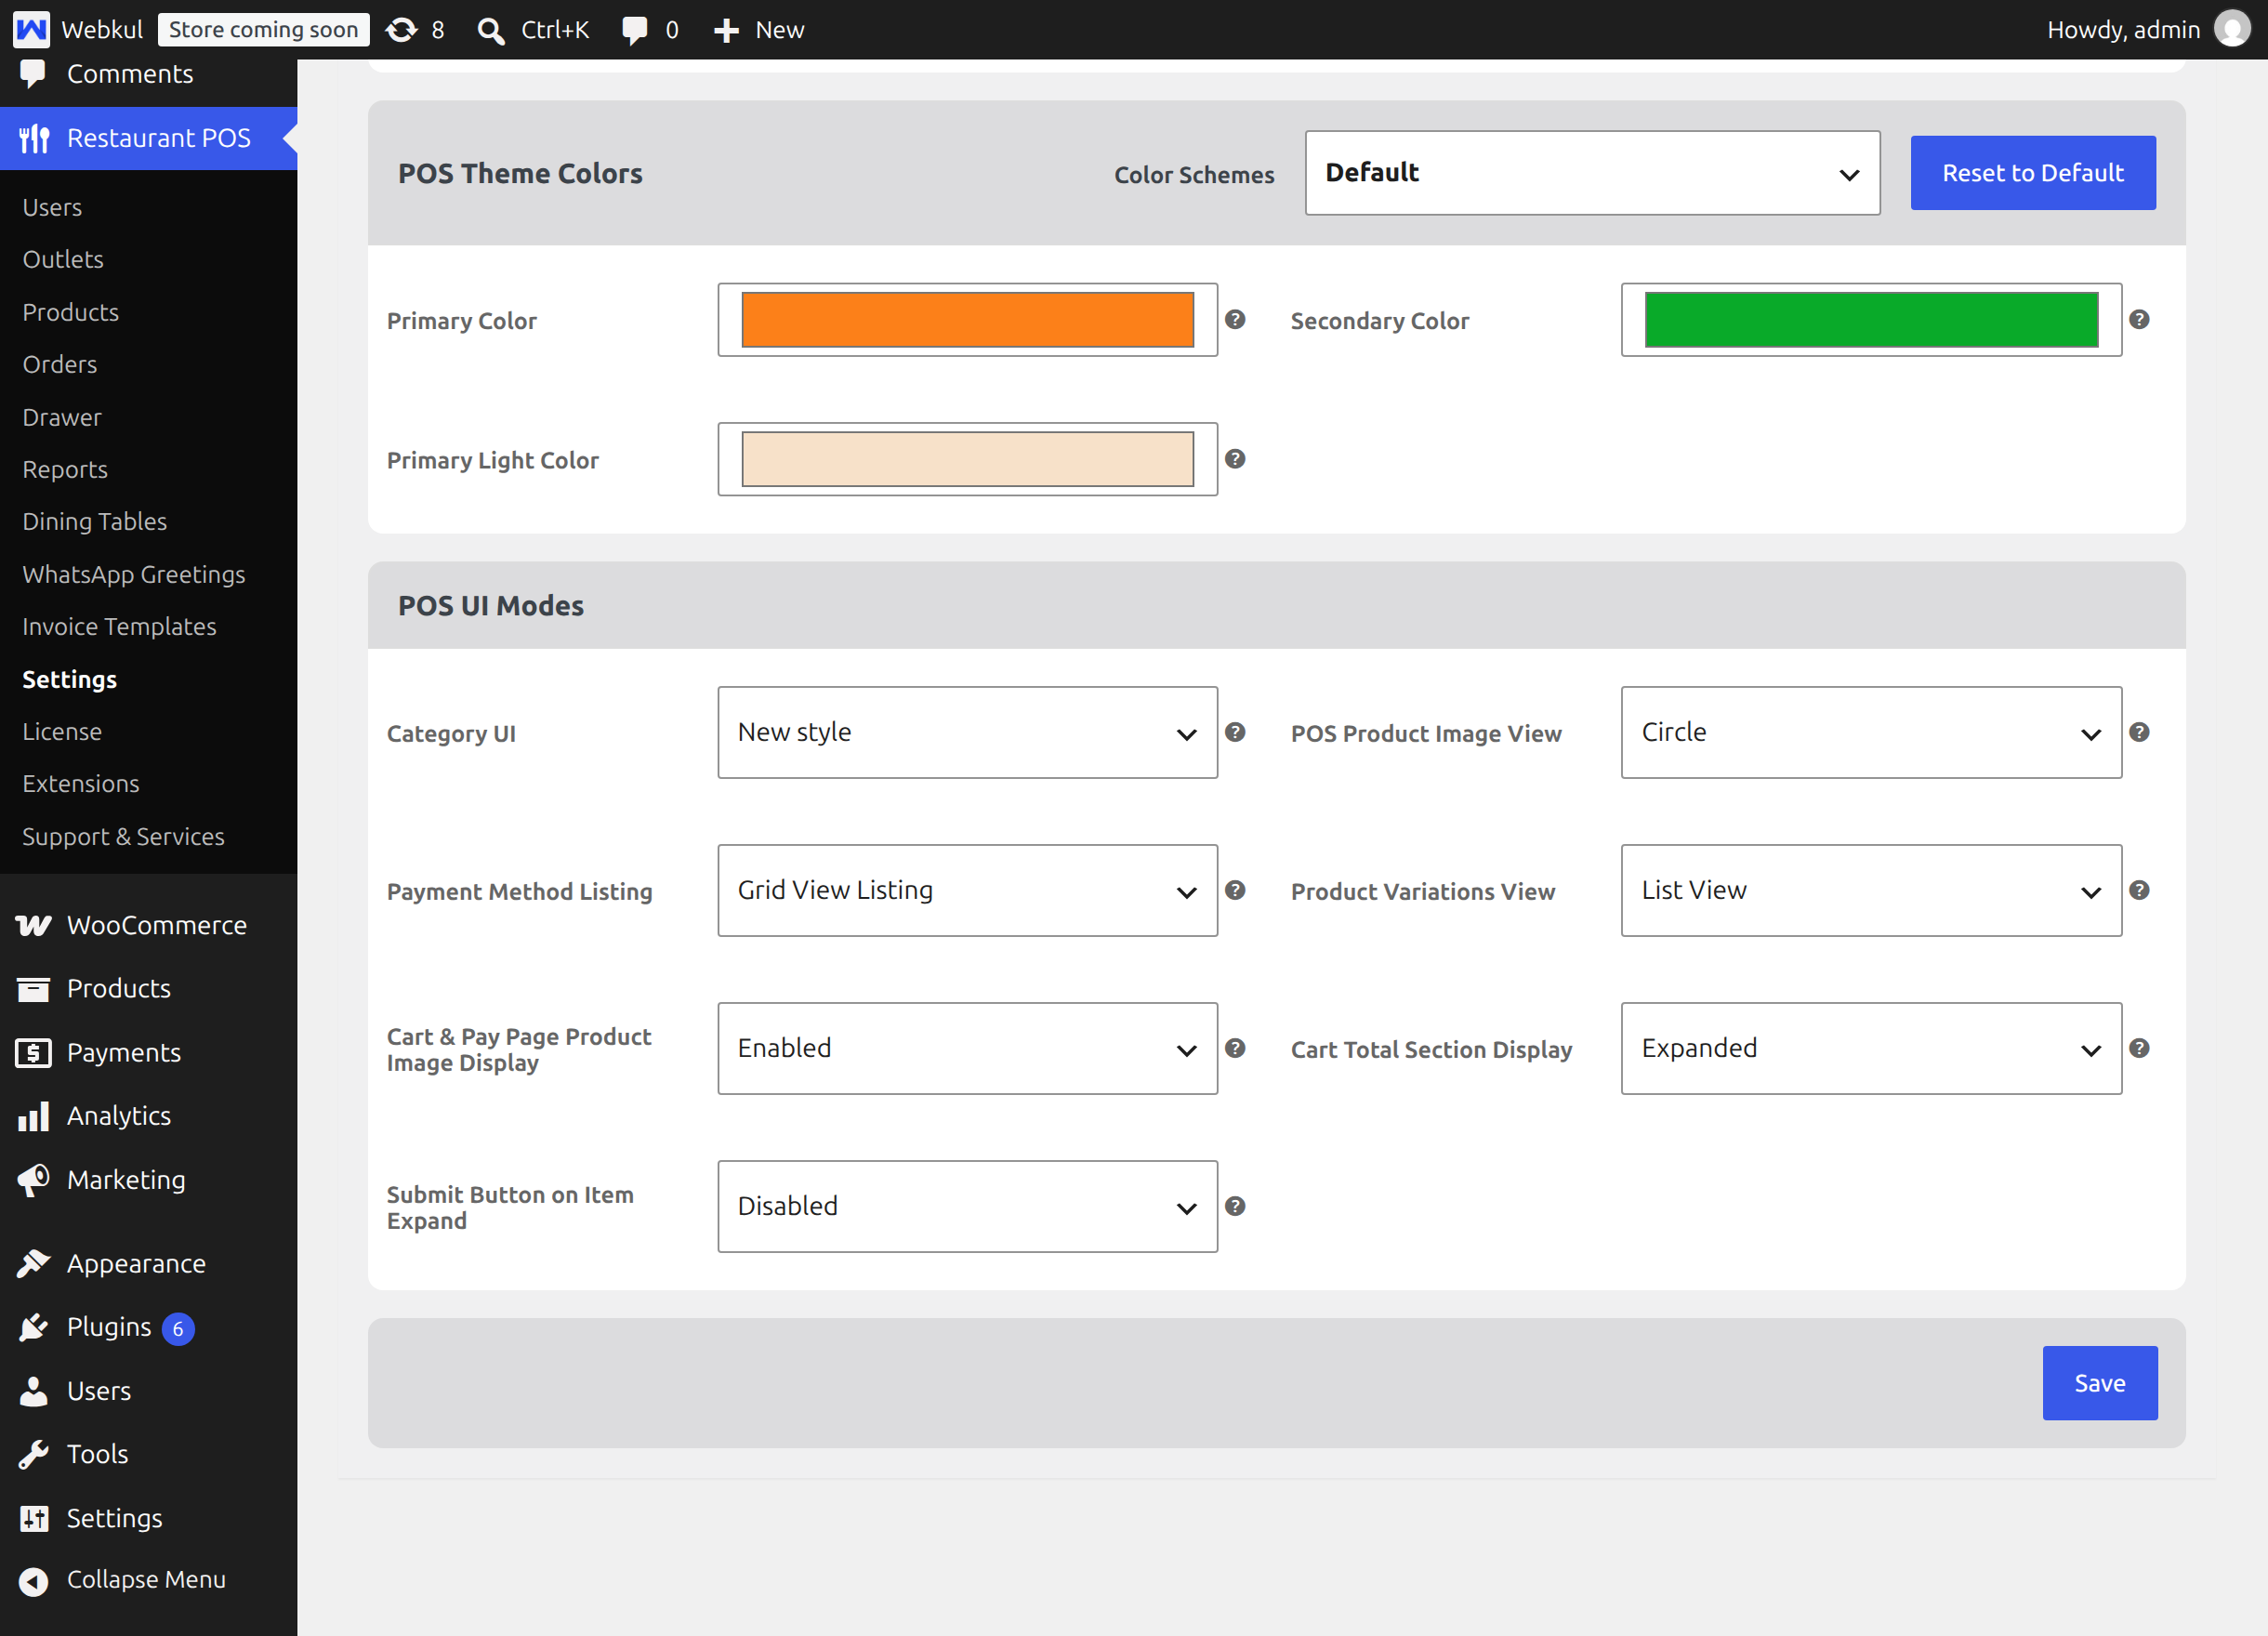Click the Webkul W logo icon
The height and width of the screenshot is (1636, 2268).
31,29
